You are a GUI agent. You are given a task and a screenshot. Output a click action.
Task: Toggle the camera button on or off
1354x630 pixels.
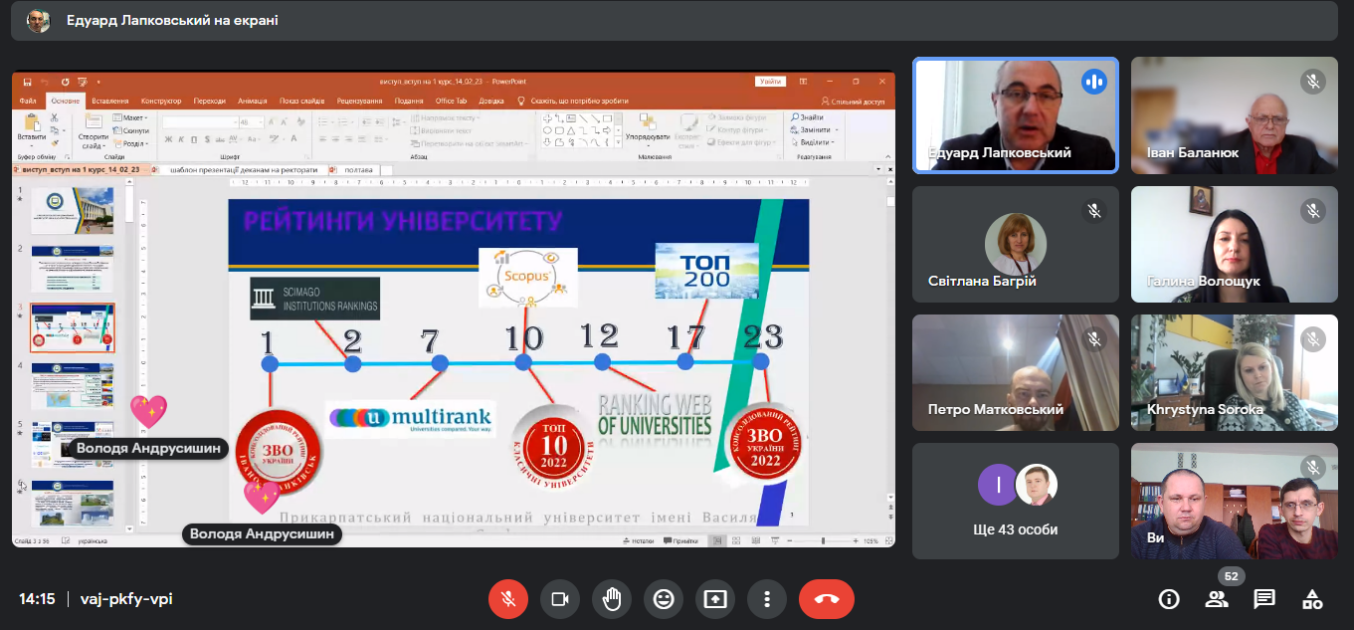coord(560,599)
